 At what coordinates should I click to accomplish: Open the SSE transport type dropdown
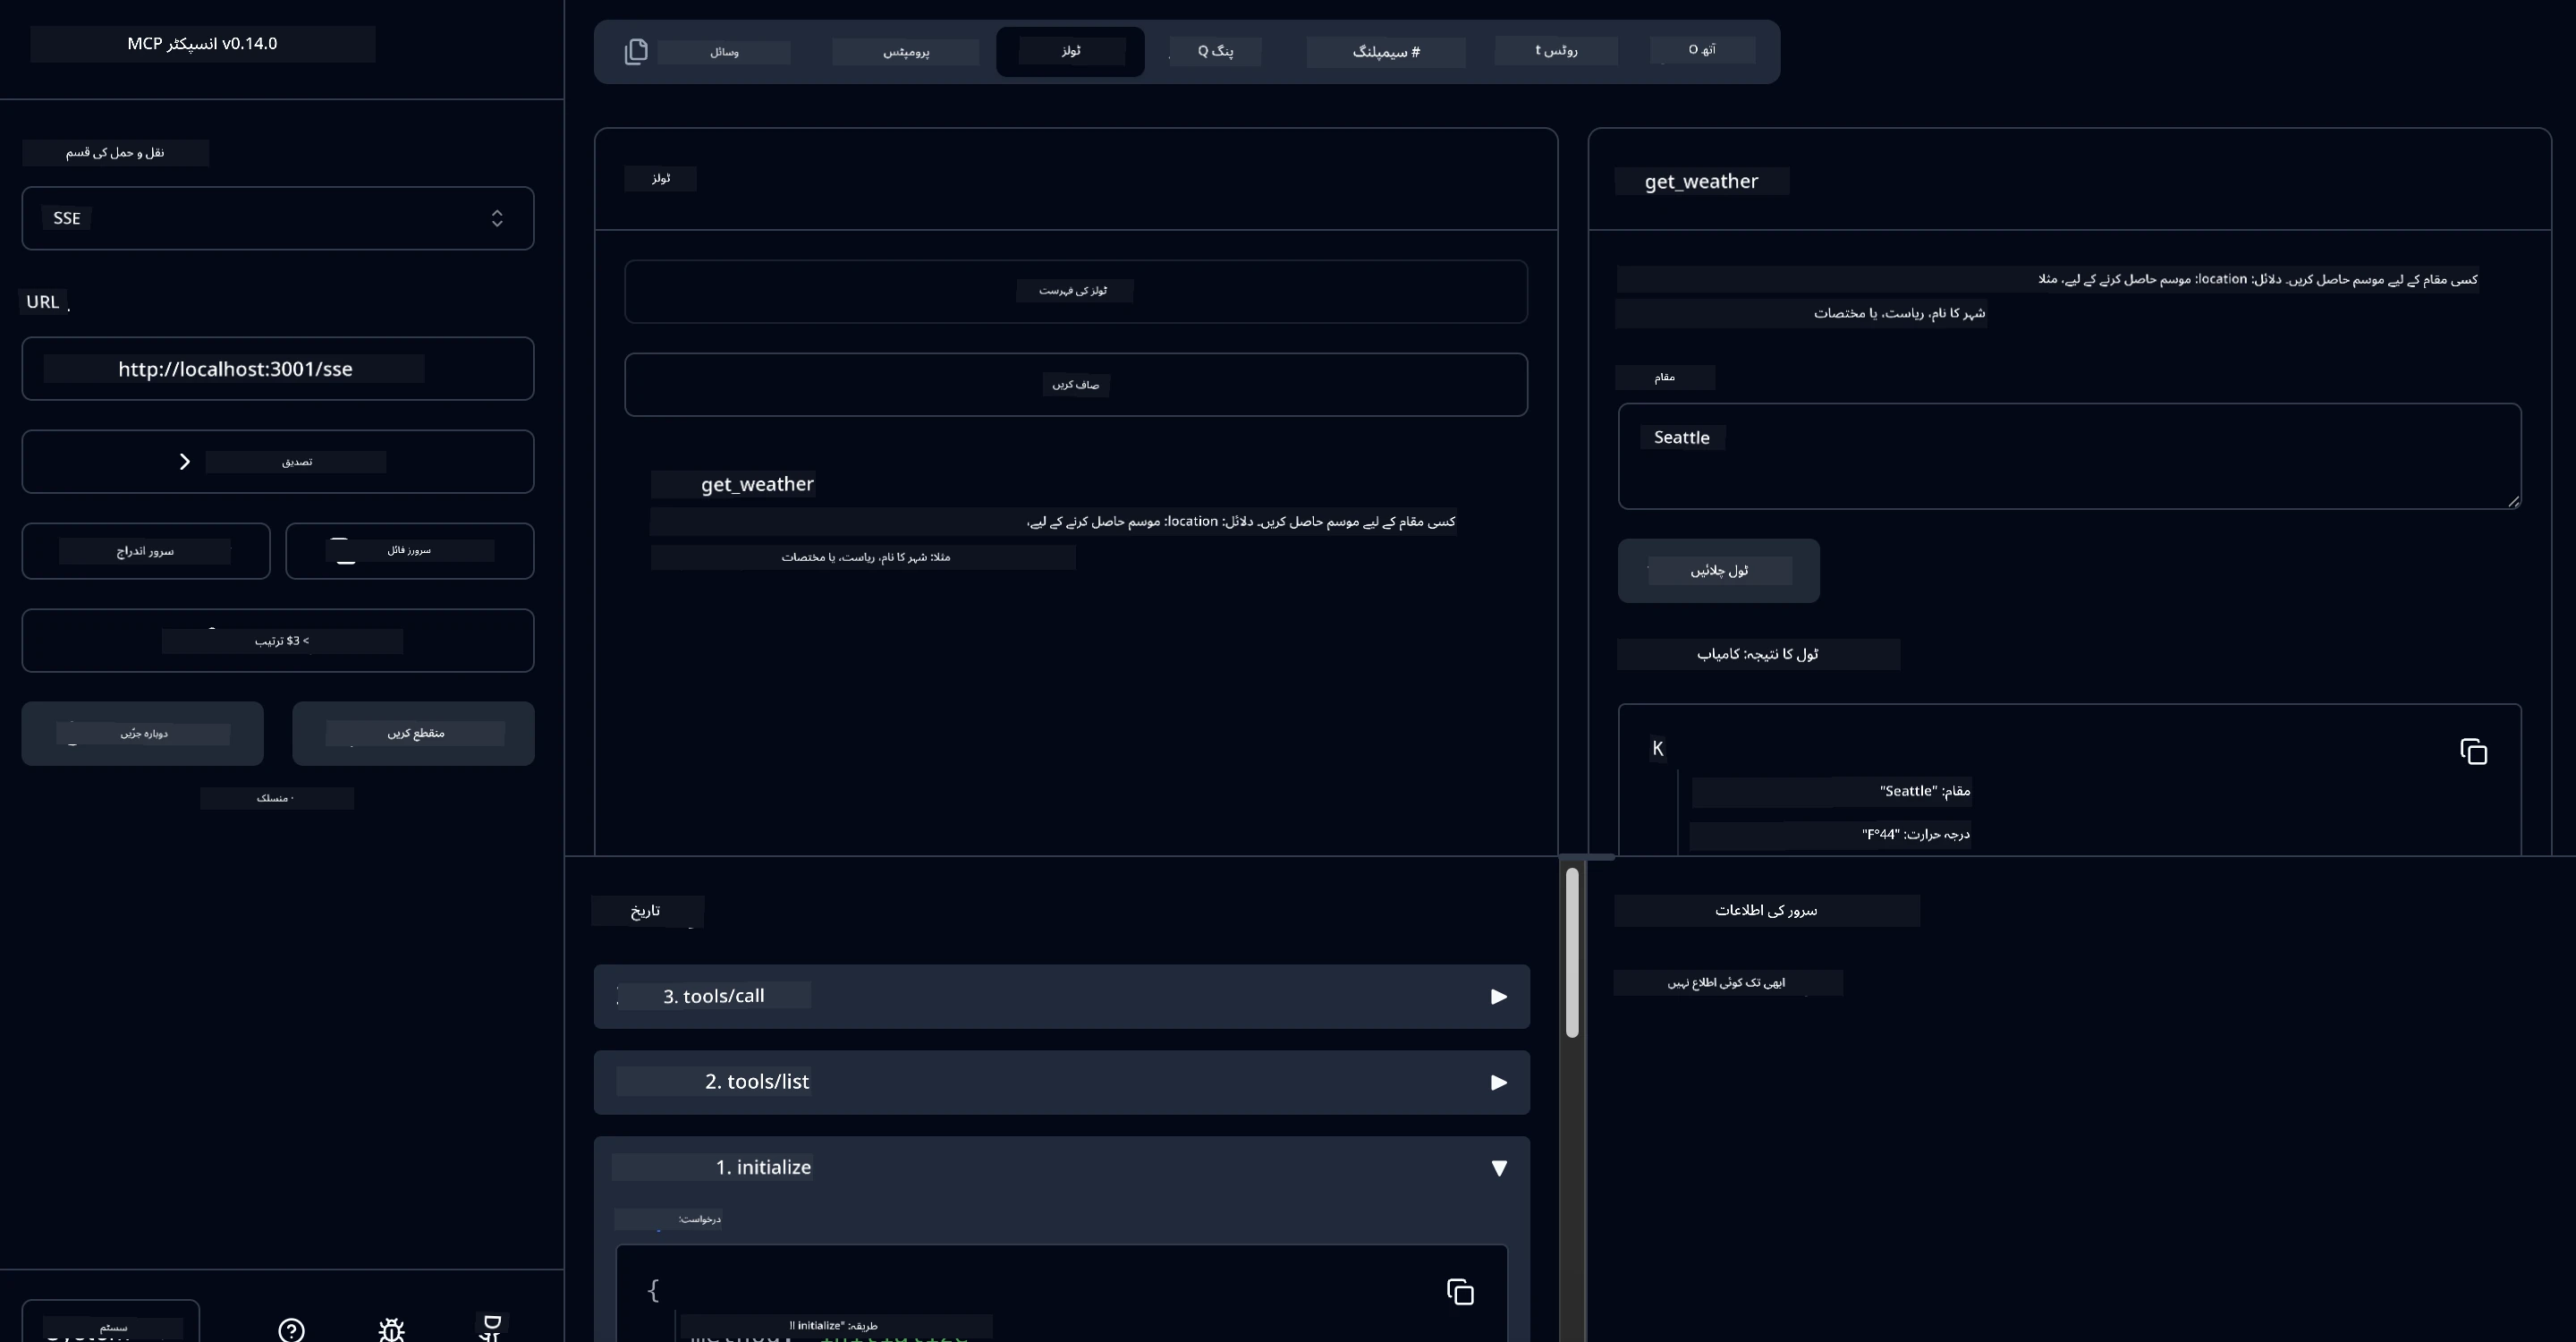(x=278, y=218)
